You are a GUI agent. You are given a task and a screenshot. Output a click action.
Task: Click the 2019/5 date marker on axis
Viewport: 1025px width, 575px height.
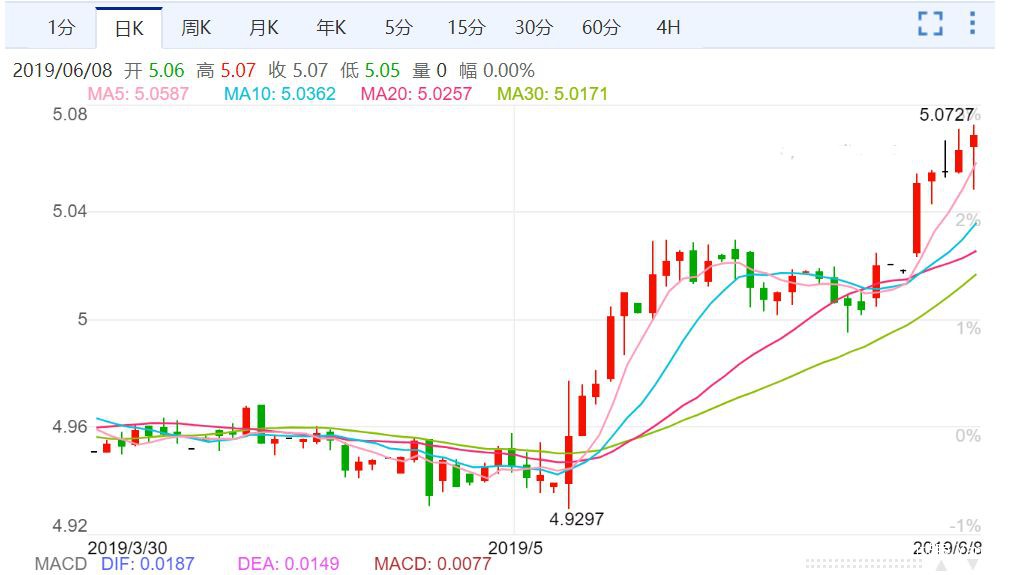coord(513,547)
